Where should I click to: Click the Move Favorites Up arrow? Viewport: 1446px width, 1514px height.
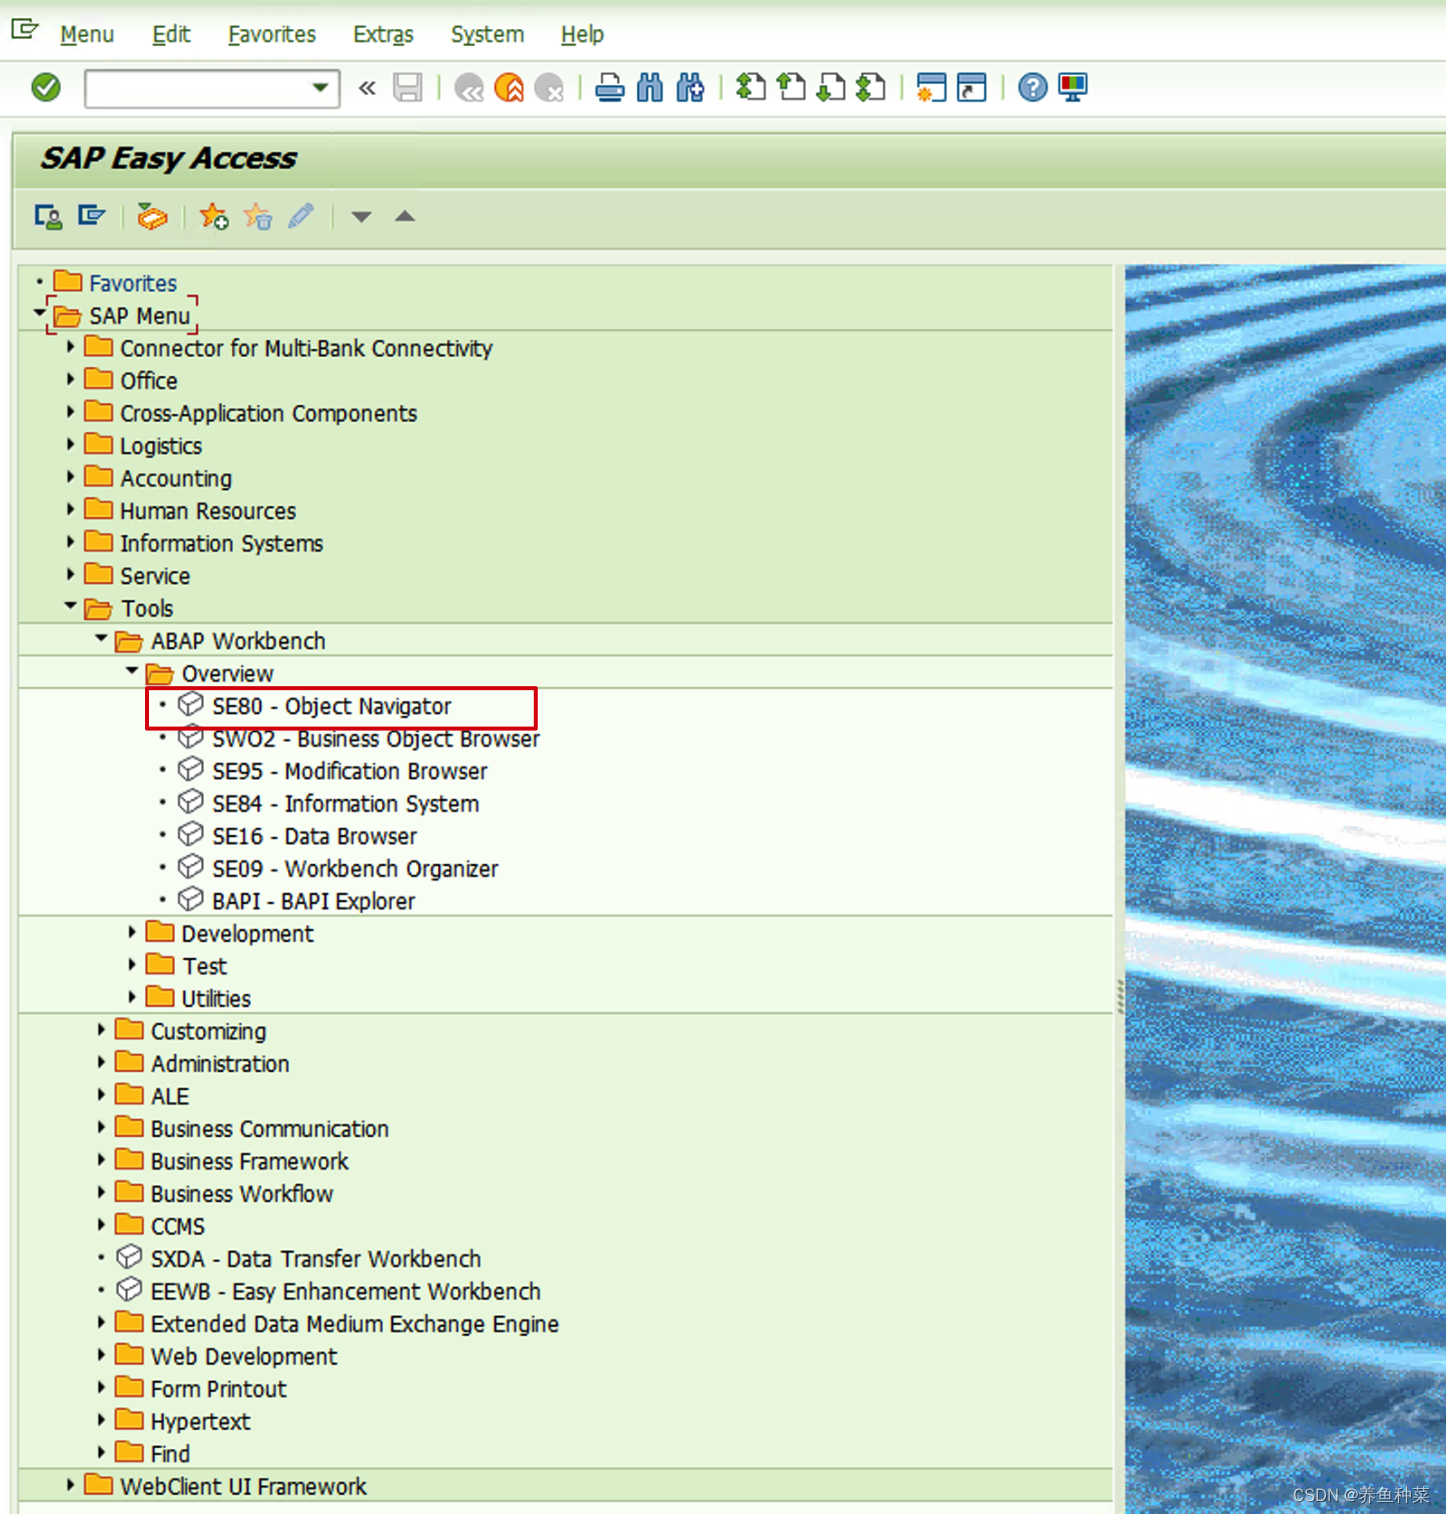[405, 216]
